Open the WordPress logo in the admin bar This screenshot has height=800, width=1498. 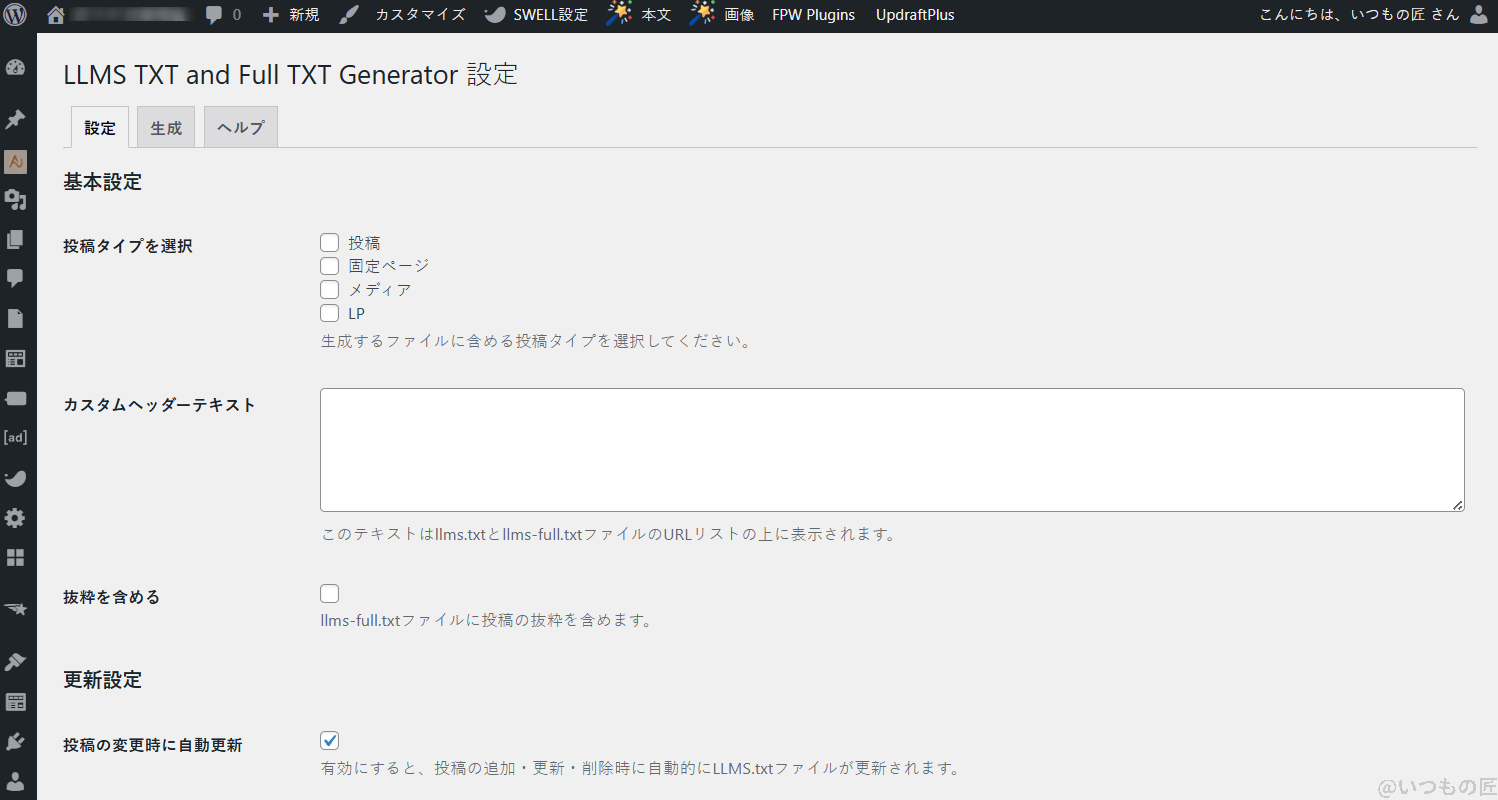click(15, 14)
